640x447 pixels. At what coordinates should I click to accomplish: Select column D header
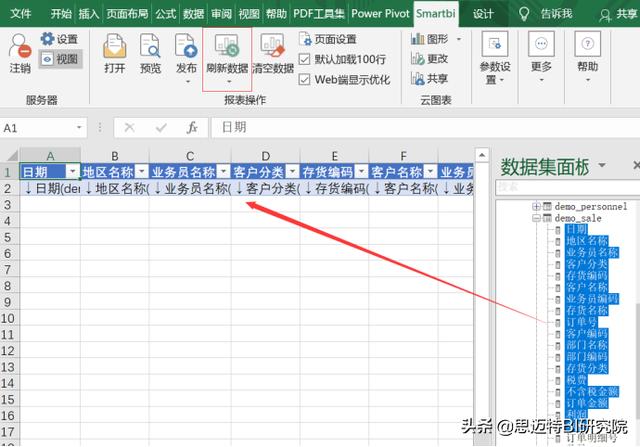click(x=265, y=156)
